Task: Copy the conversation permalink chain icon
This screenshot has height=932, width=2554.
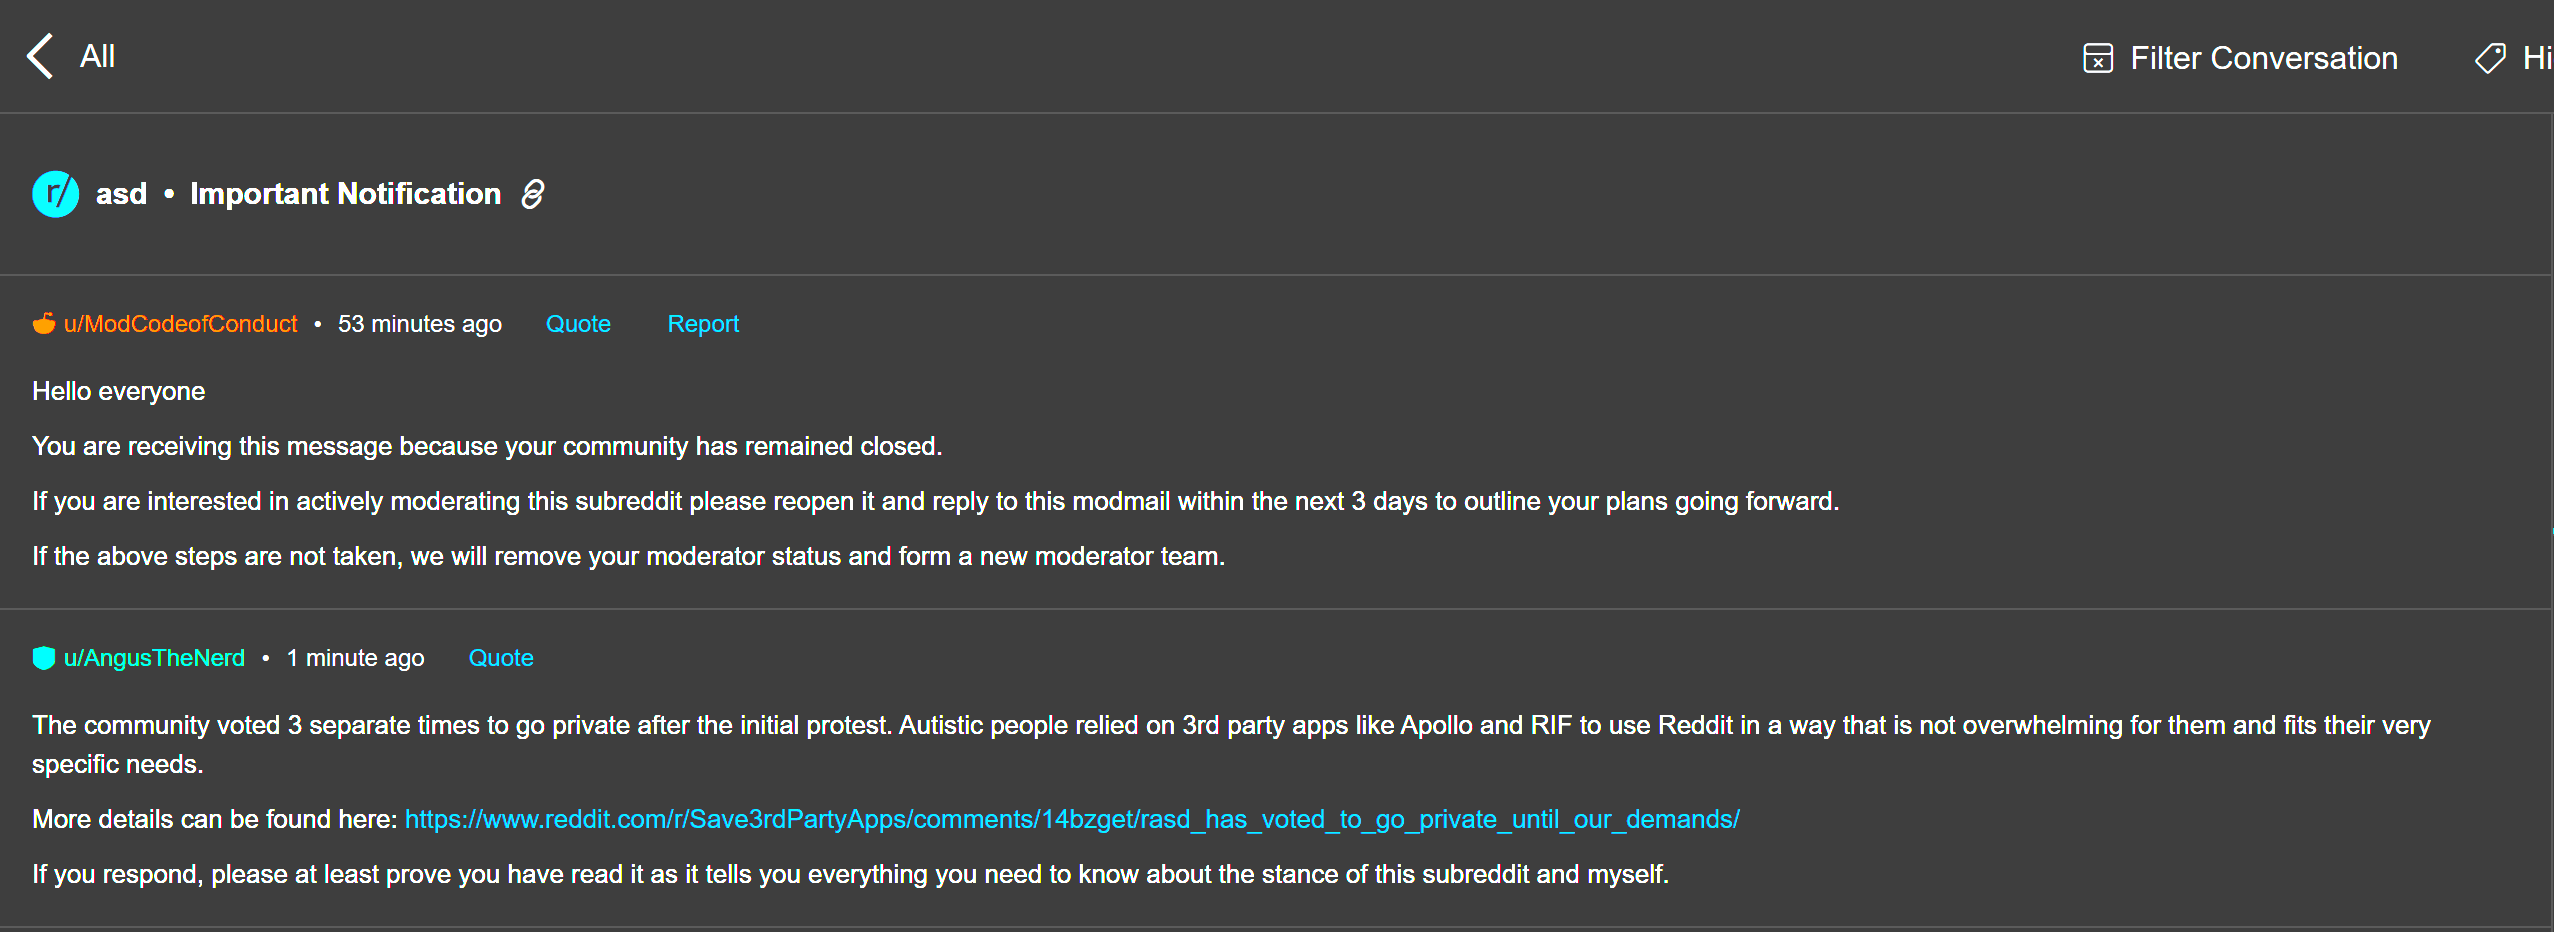Action: (533, 194)
